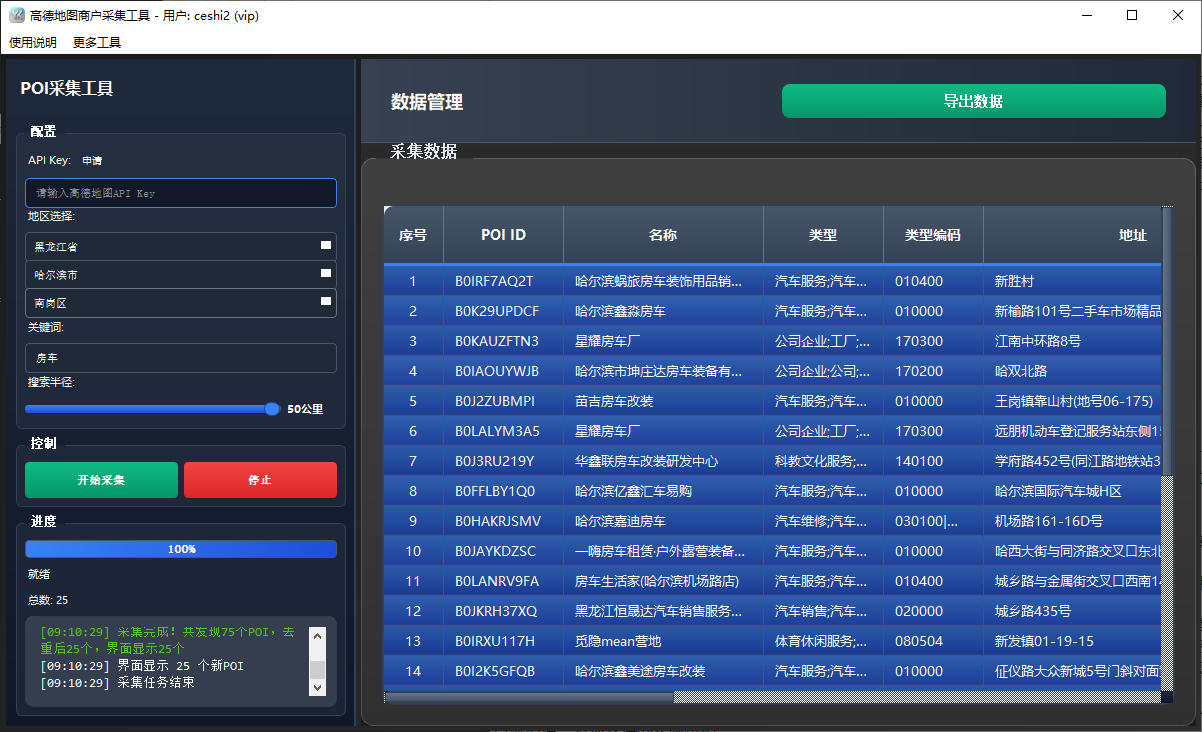
Task: Open the 申请 link next to API Key
Action: [91, 158]
